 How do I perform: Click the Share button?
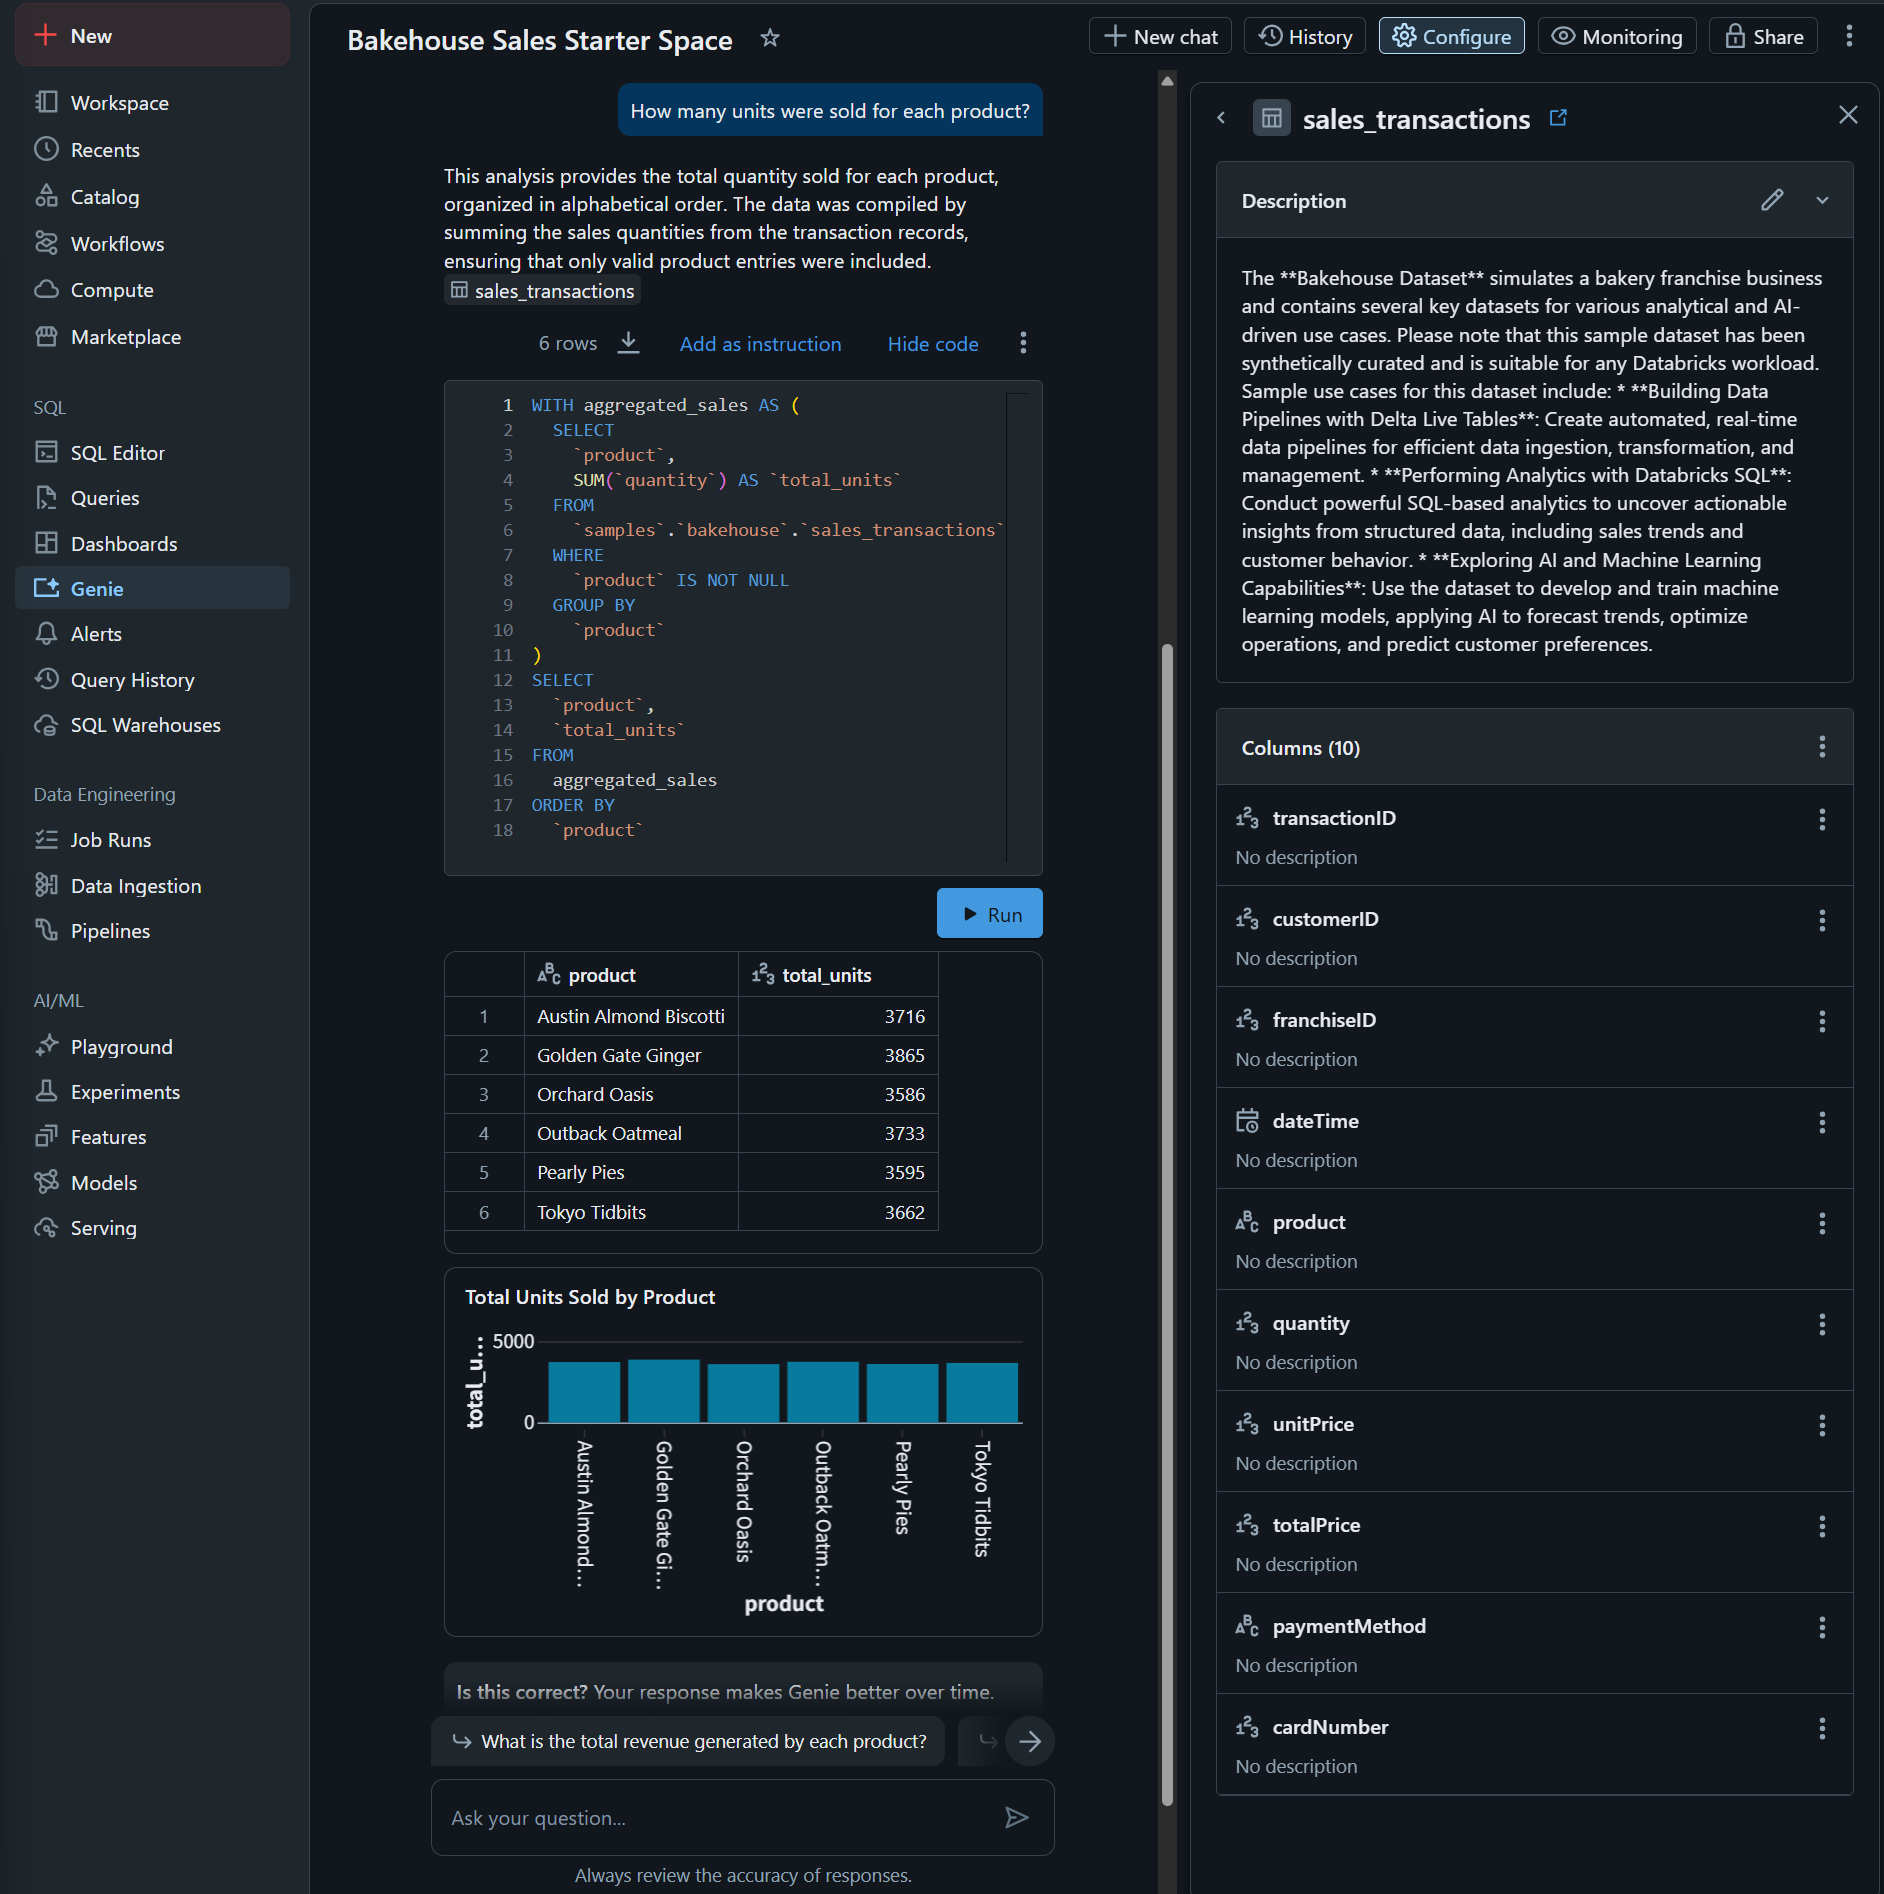(1764, 36)
